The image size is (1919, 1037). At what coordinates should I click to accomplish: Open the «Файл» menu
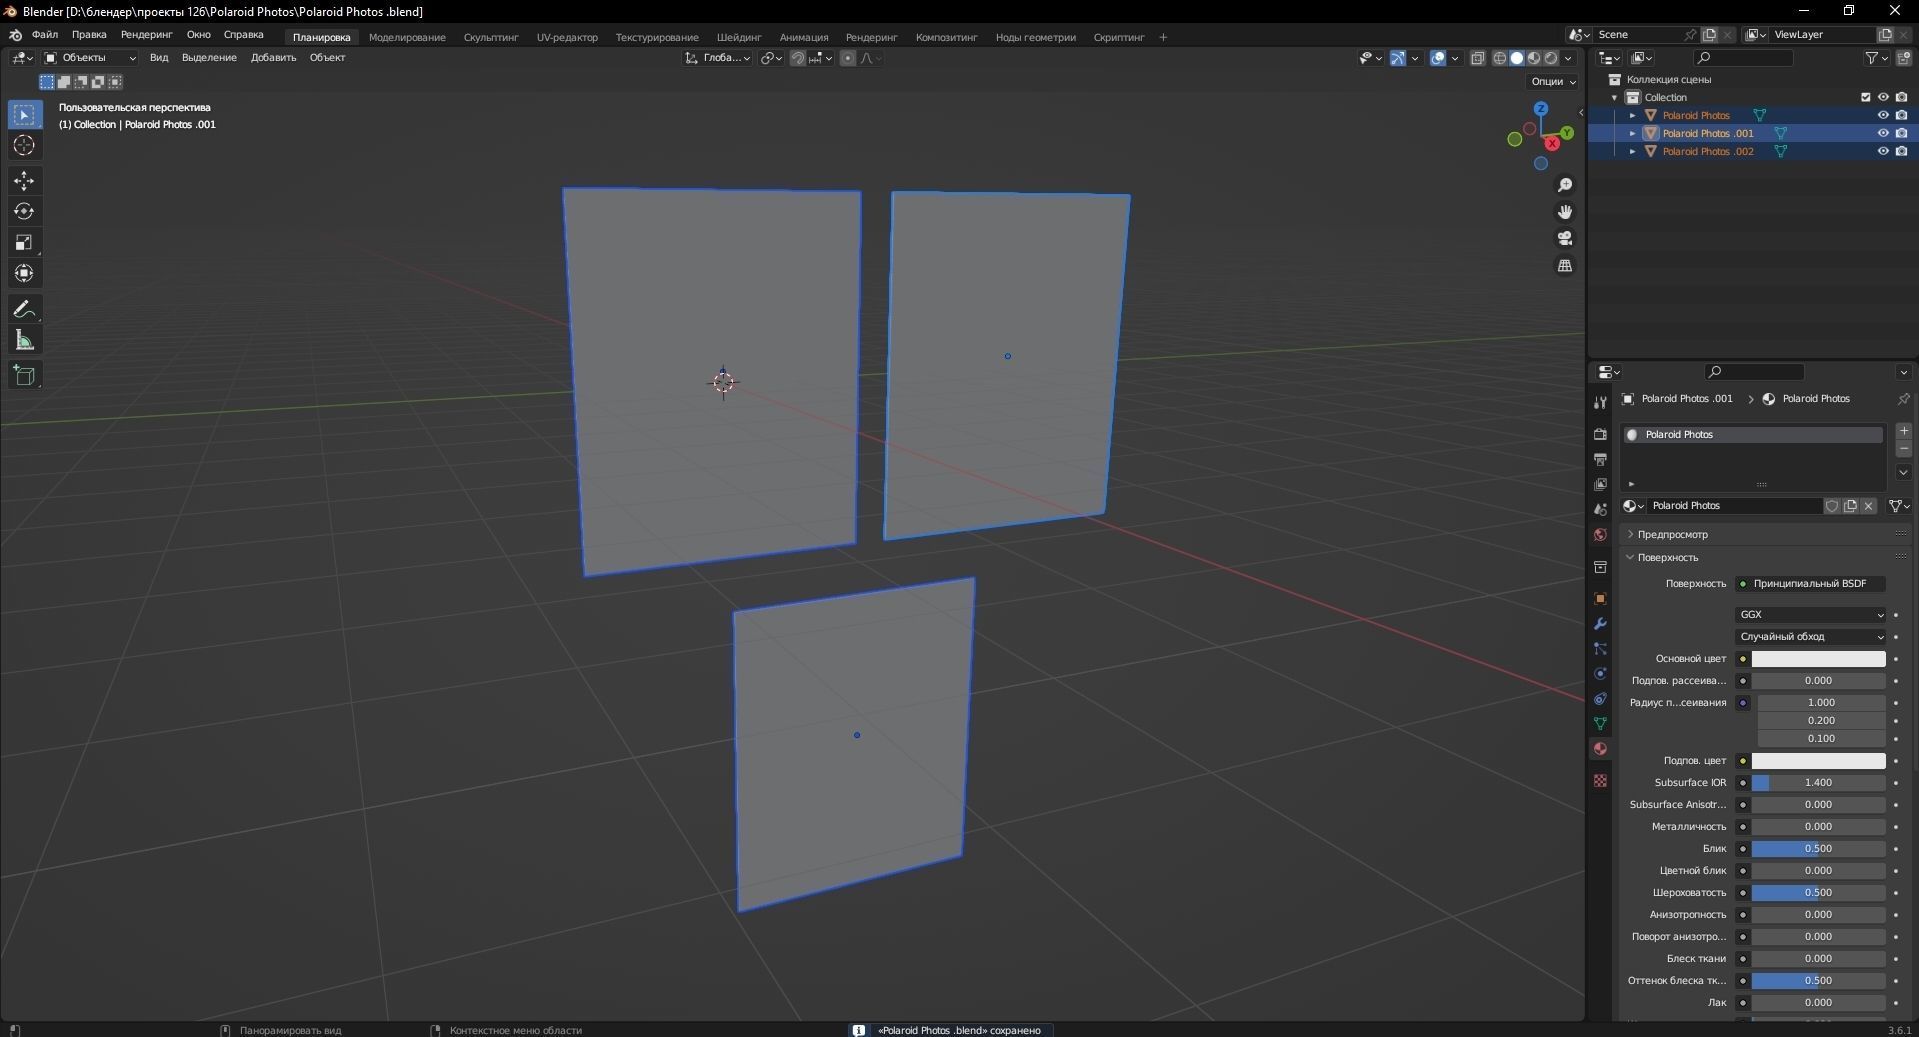point(45,34)
